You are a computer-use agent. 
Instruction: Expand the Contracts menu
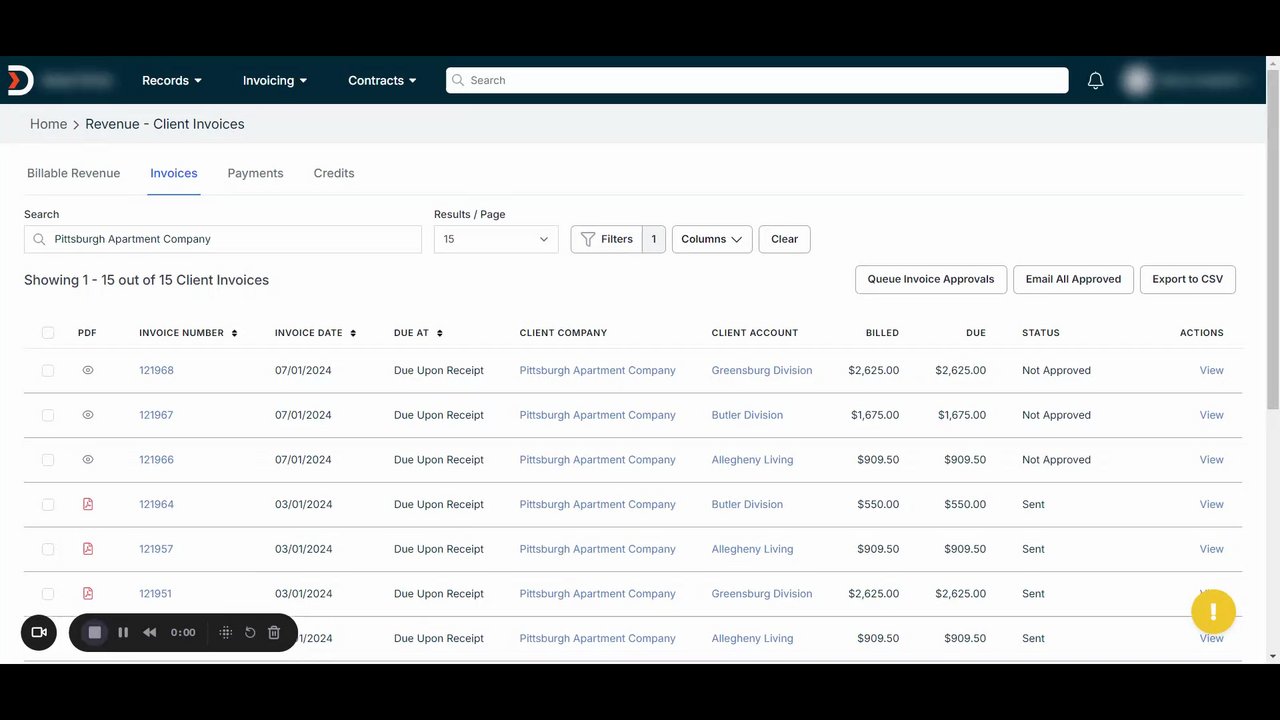coord(382,80)
